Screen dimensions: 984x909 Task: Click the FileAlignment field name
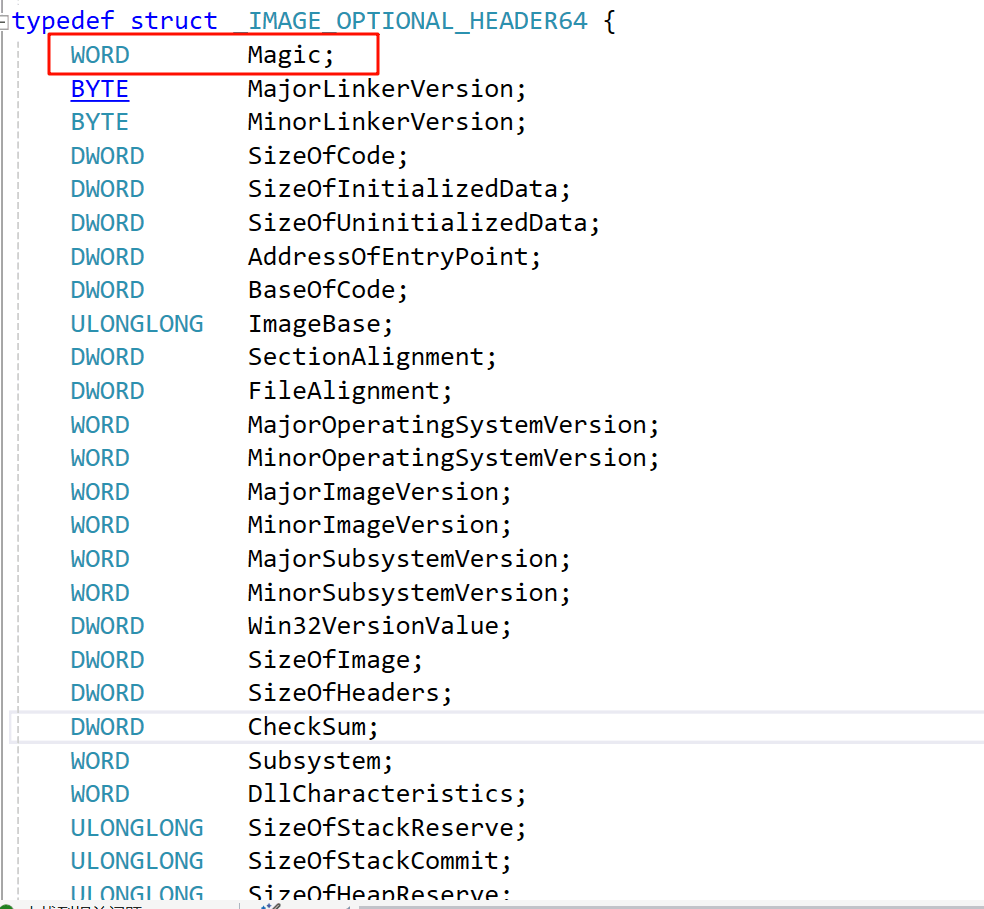coord(343,391)
